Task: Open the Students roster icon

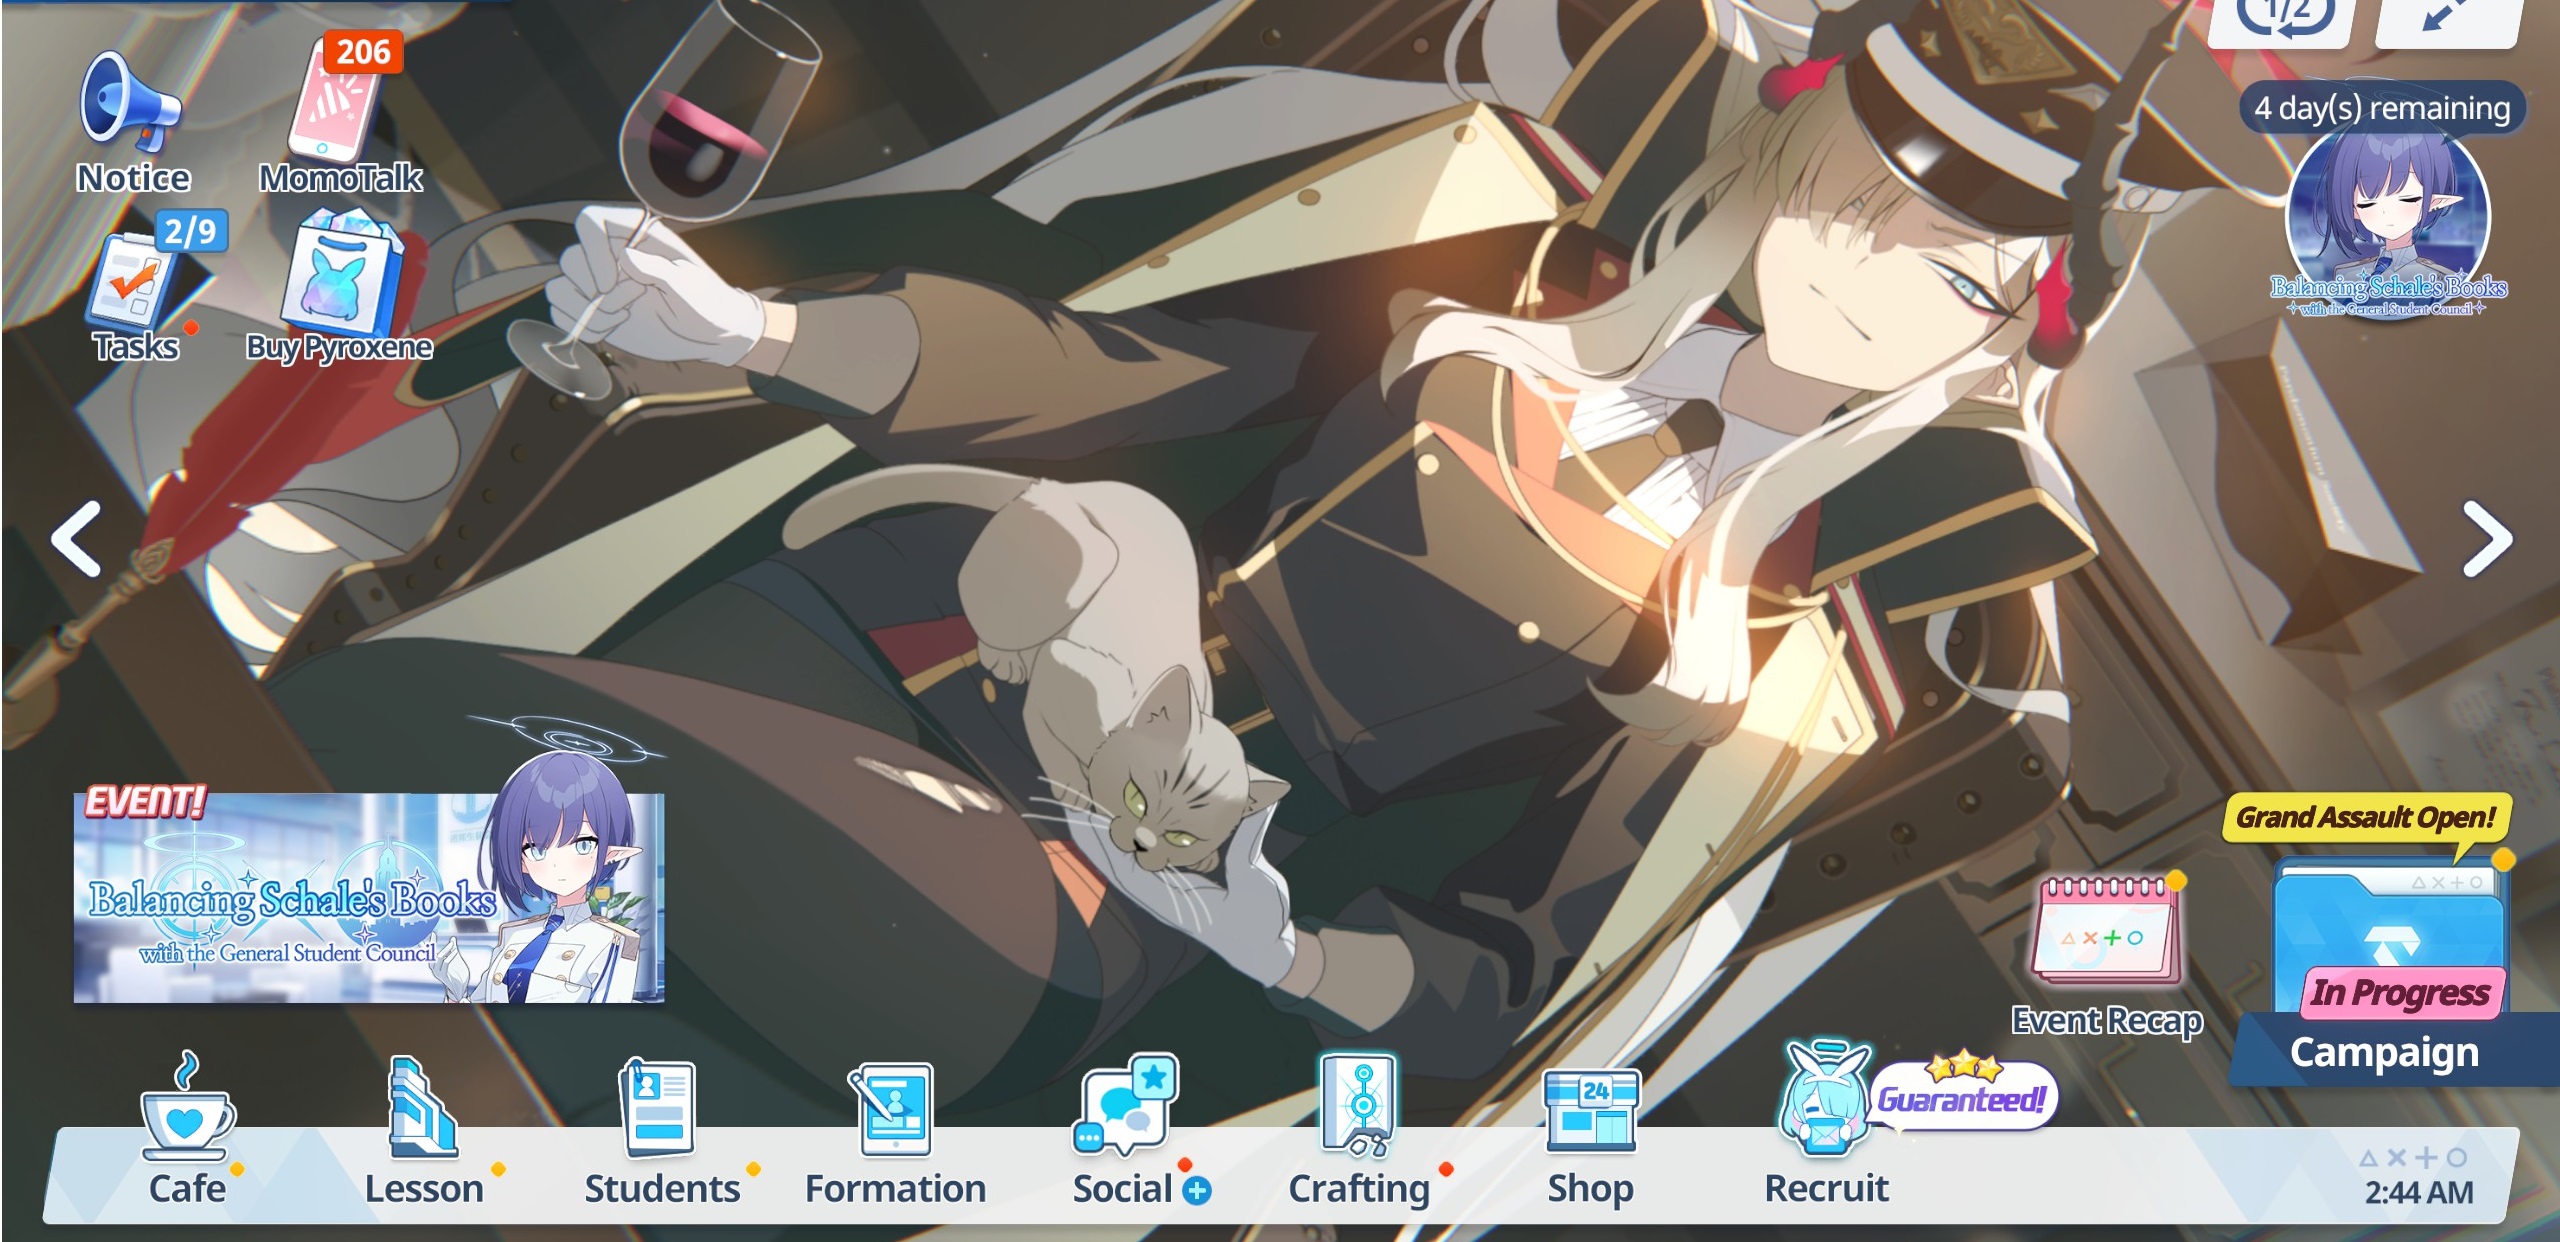Action: coord(658,1108)
